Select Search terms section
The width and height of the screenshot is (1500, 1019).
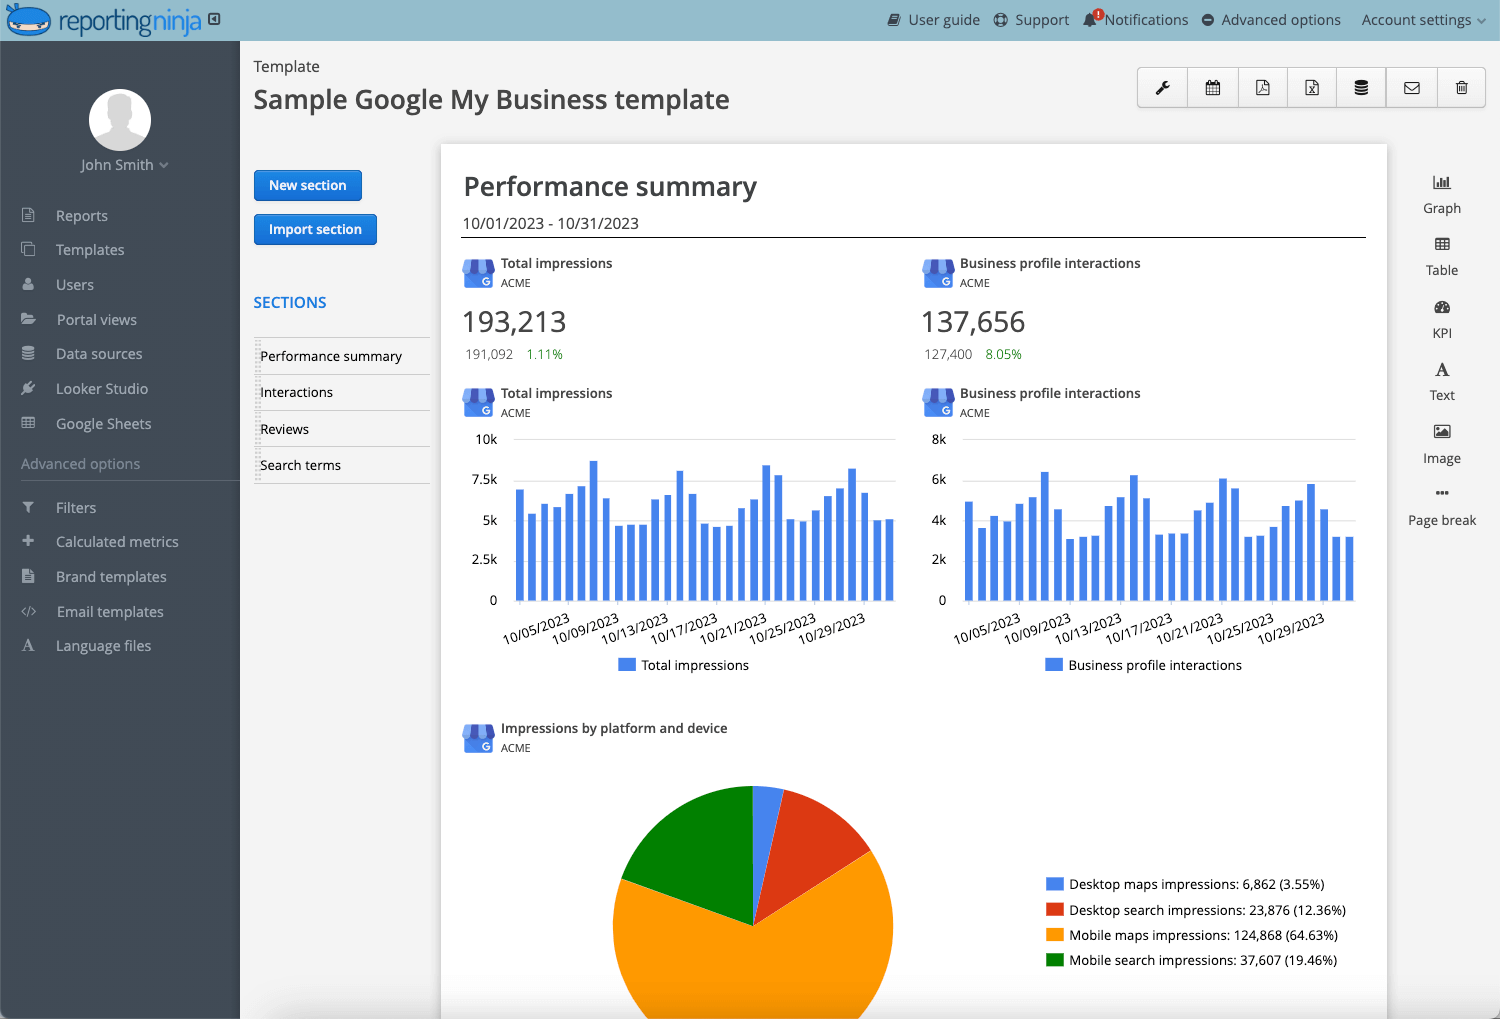(342, 465)
